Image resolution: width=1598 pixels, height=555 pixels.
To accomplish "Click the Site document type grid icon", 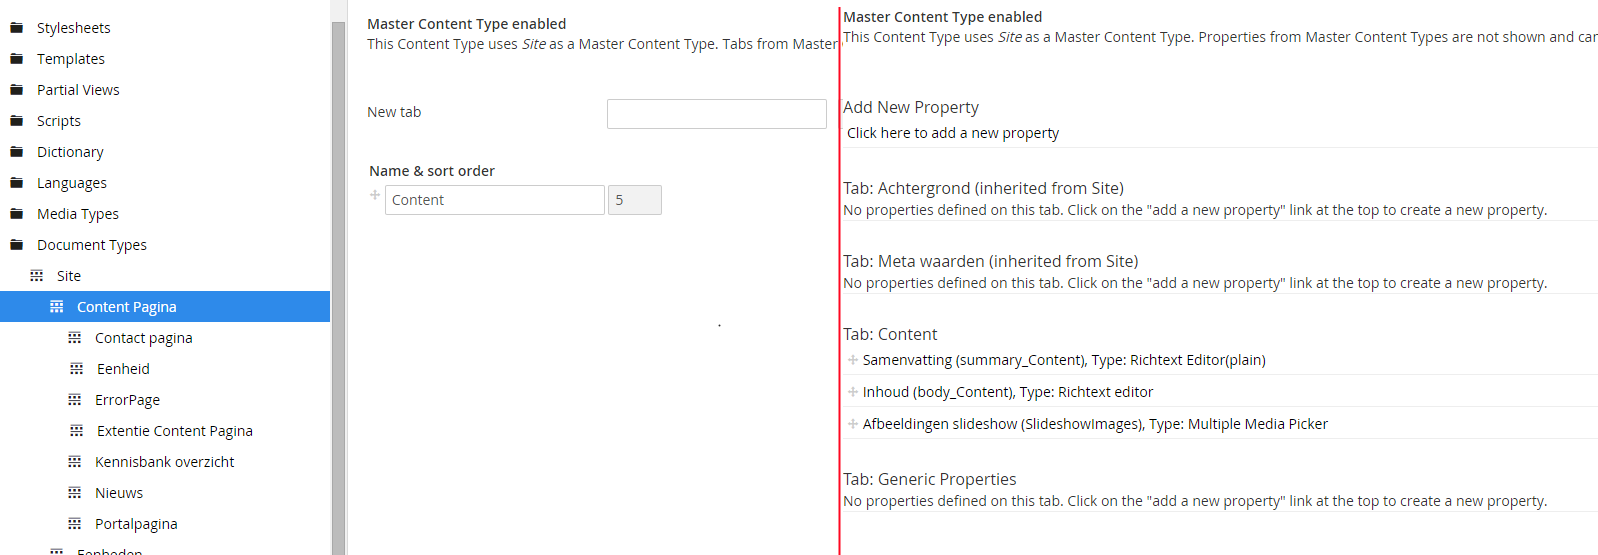I will click(x=37, y=276).
